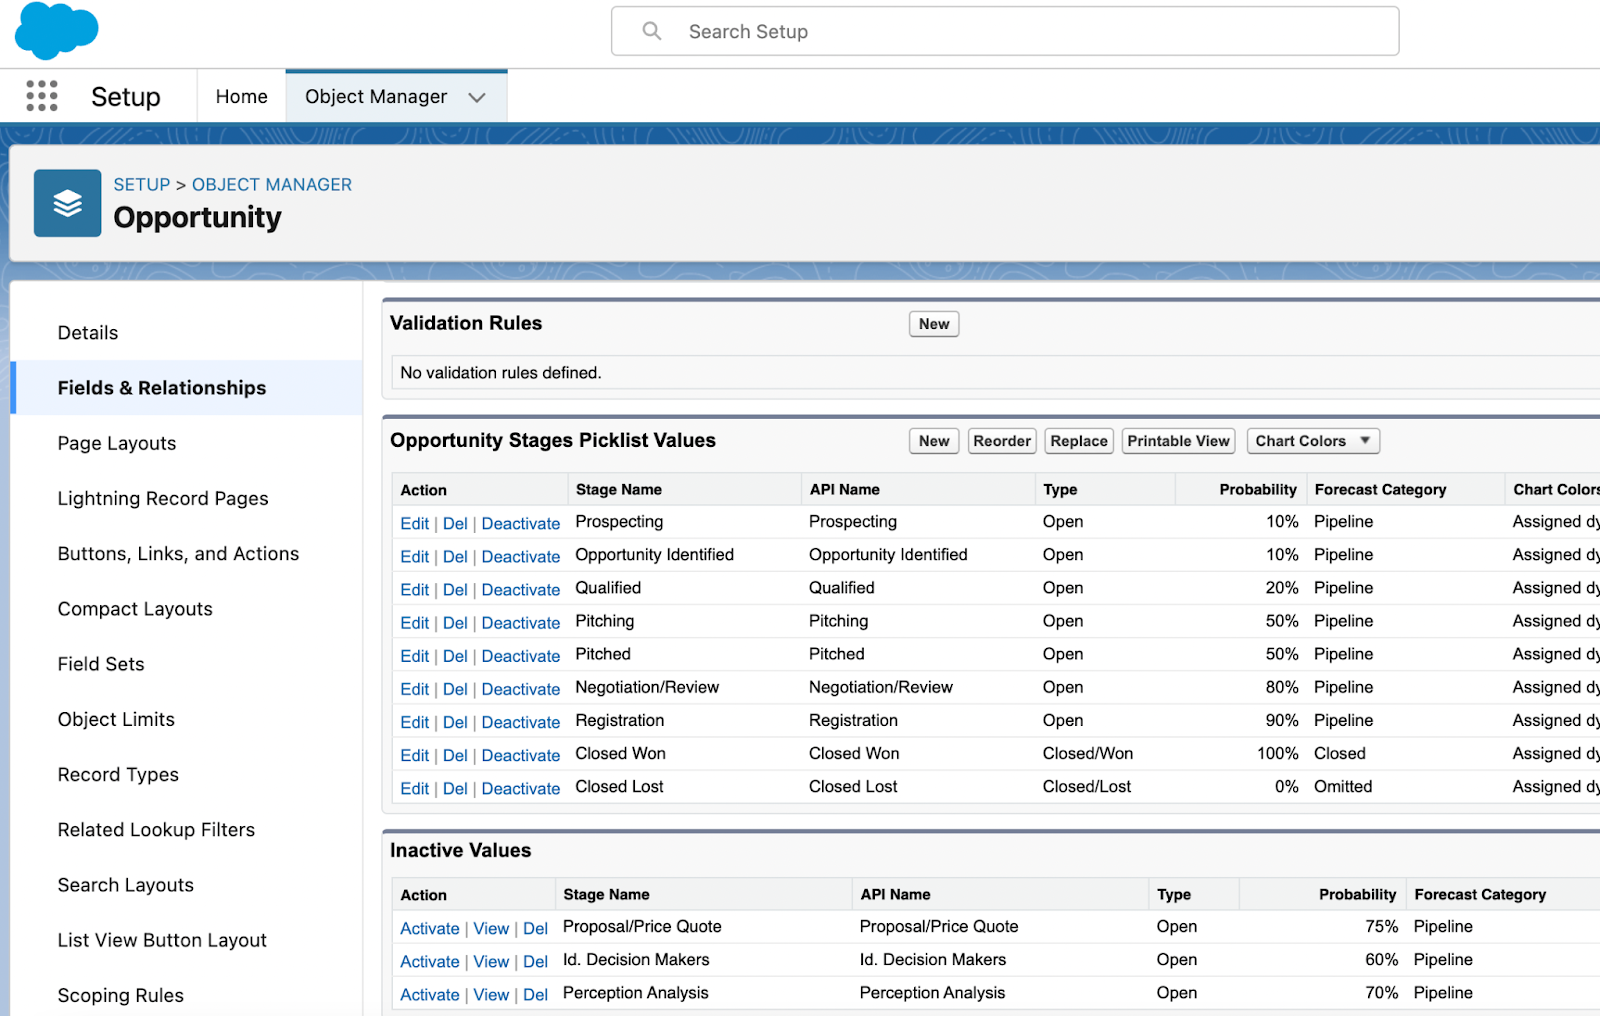Open the Object Manager tab
This screenshot has height=1016, width=1600.
coord(375,96)
